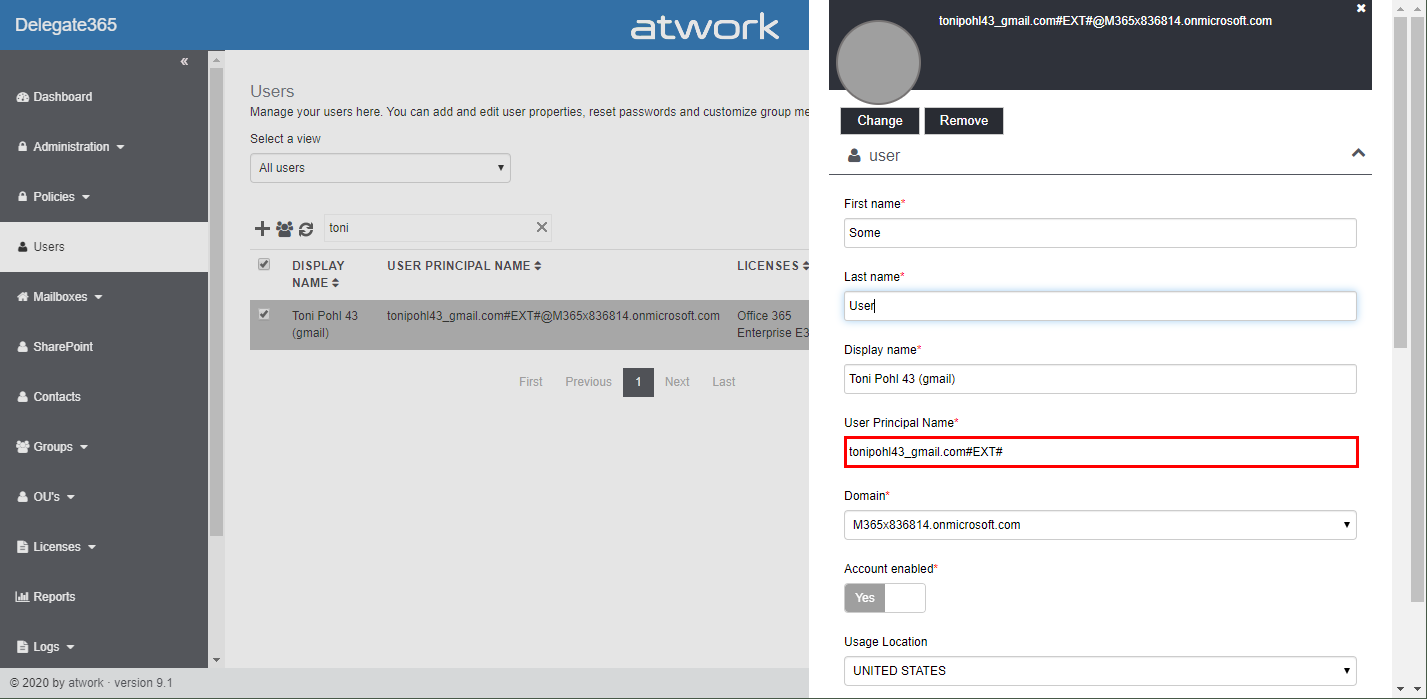The height and width of the screenshot is (699, 1427).
Task: Click the Office 365 Enterprise E3 license cell
Action: 772,324
